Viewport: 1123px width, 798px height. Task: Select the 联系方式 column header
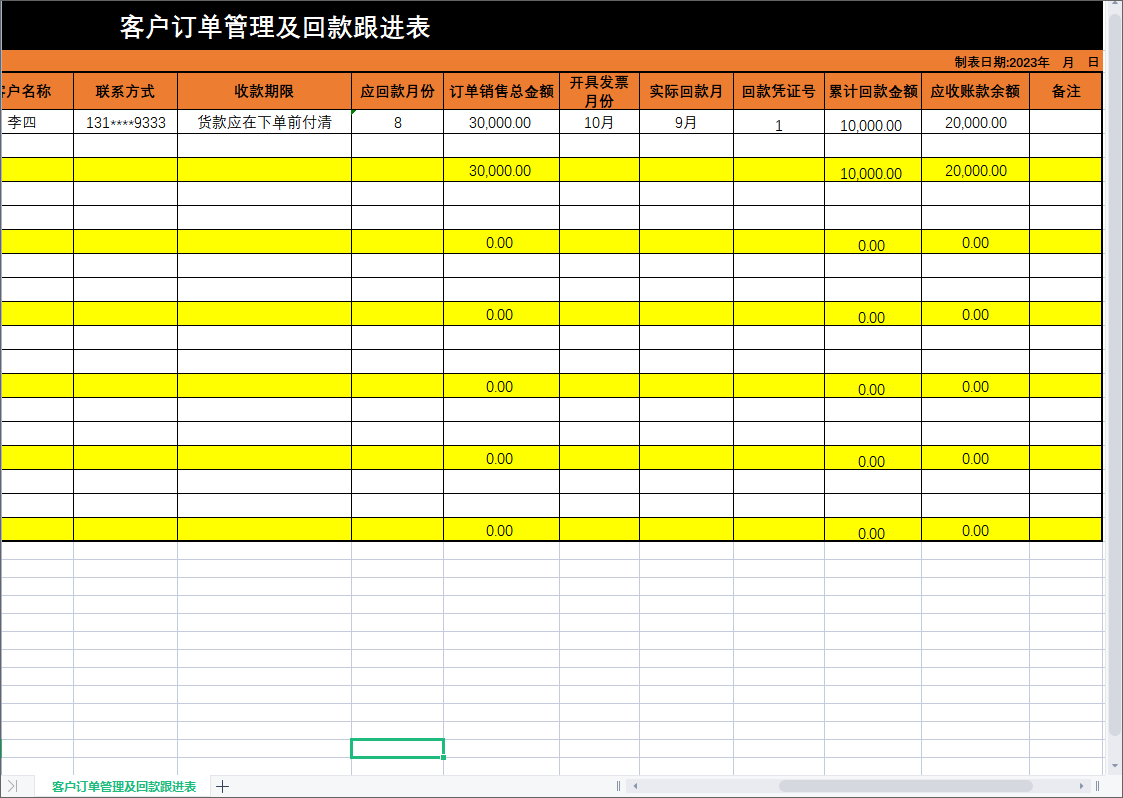[x=125, y=91]
